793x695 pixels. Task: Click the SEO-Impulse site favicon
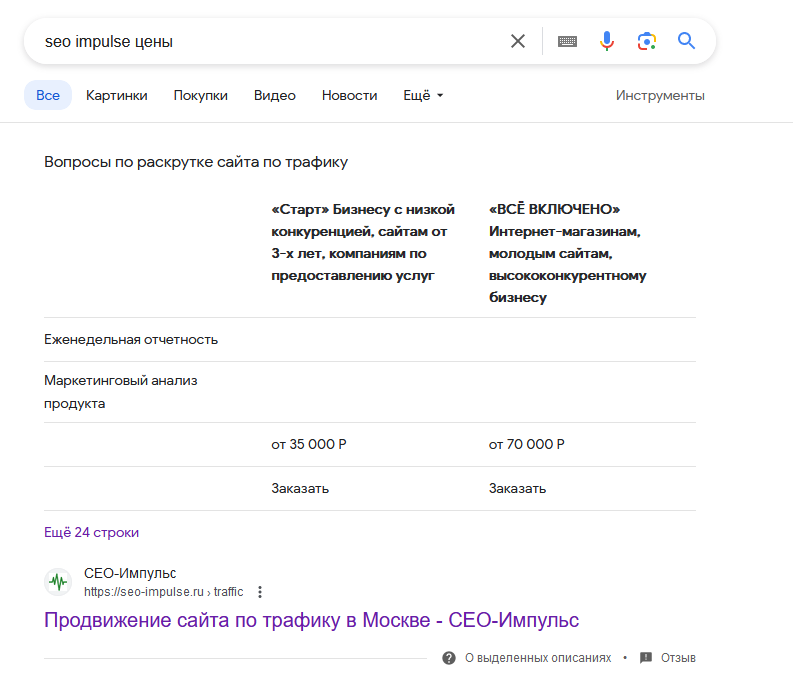58,582
